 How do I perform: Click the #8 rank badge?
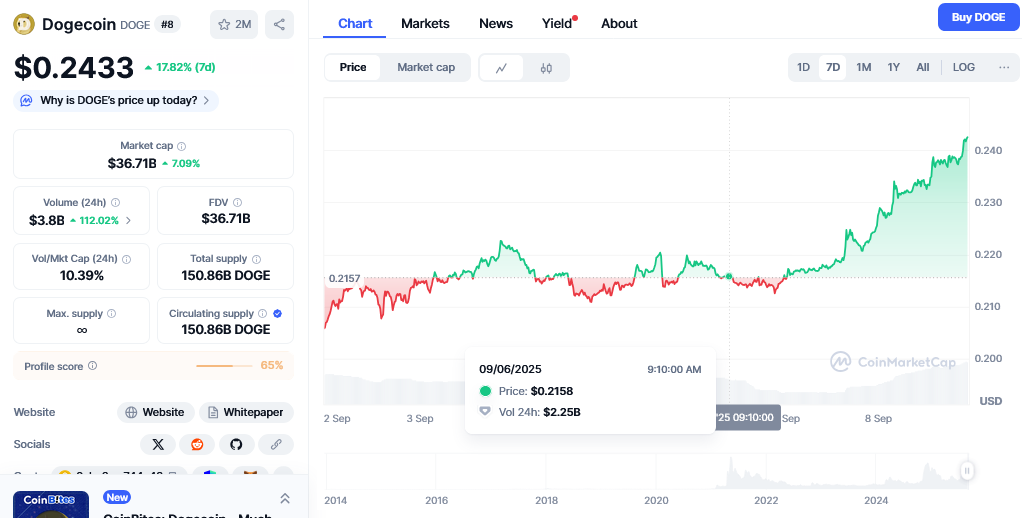(168, 25)
